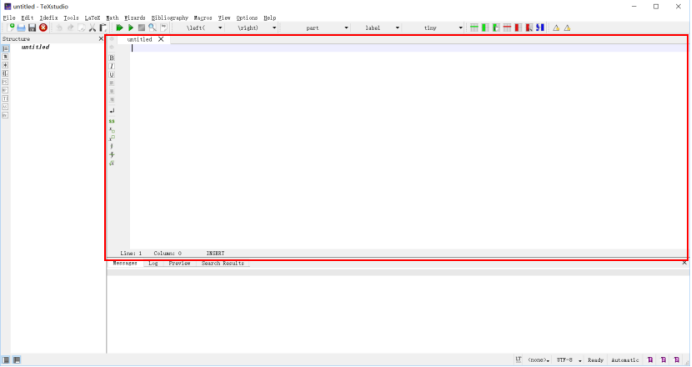The width and height of the screenshot is (692, 367).
Task: Click the Stop compile square icon
Action: click(x=141, y=28)
